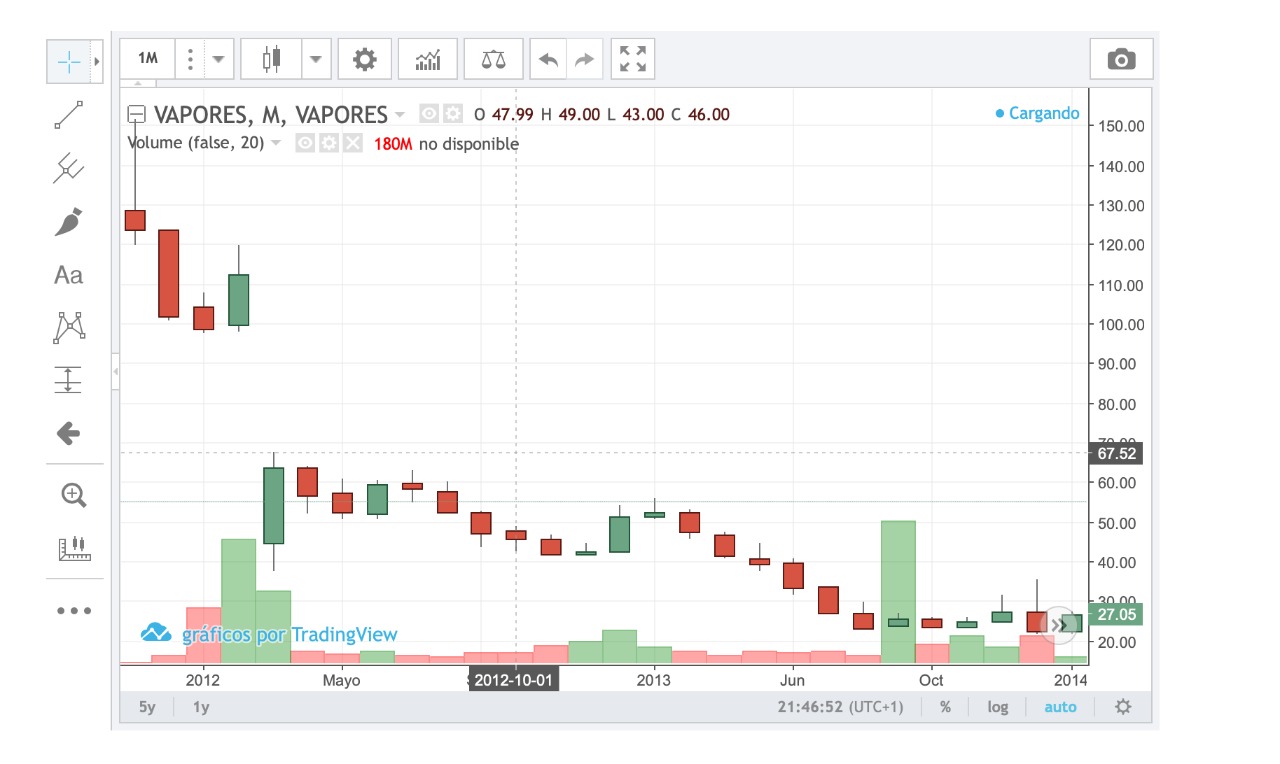Toggle log scale mode

[x=998, y=707]
